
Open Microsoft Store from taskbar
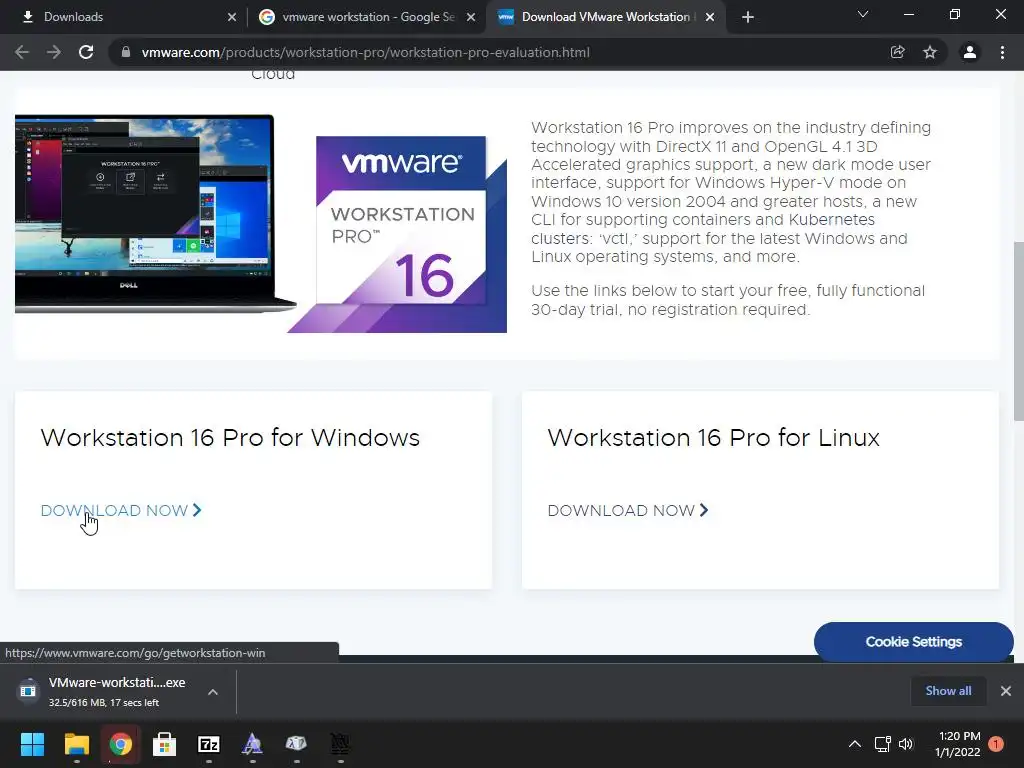tap(164, 744)
